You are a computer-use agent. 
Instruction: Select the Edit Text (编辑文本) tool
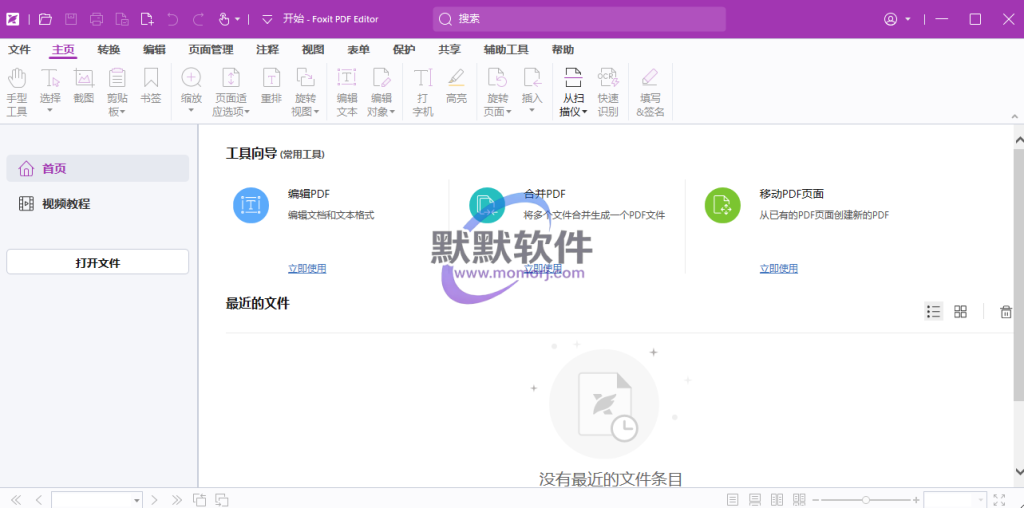[347, 91]
